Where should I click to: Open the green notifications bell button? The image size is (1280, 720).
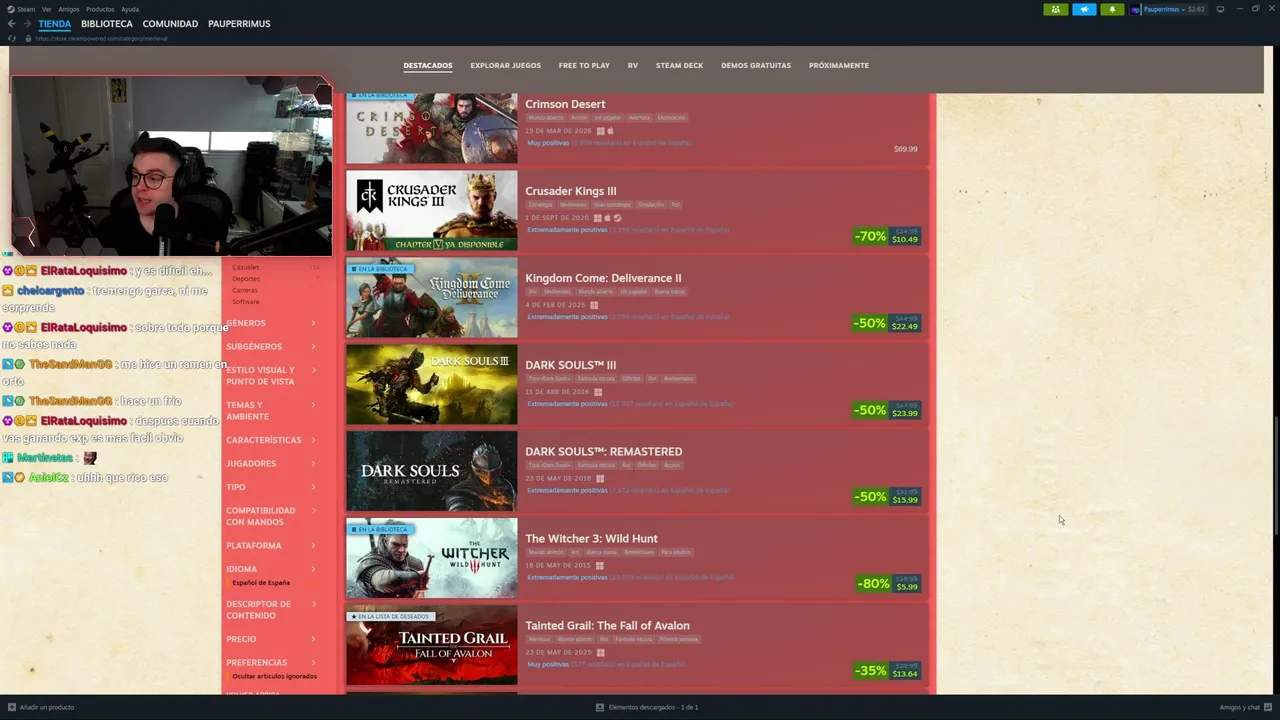point(1112,9)
